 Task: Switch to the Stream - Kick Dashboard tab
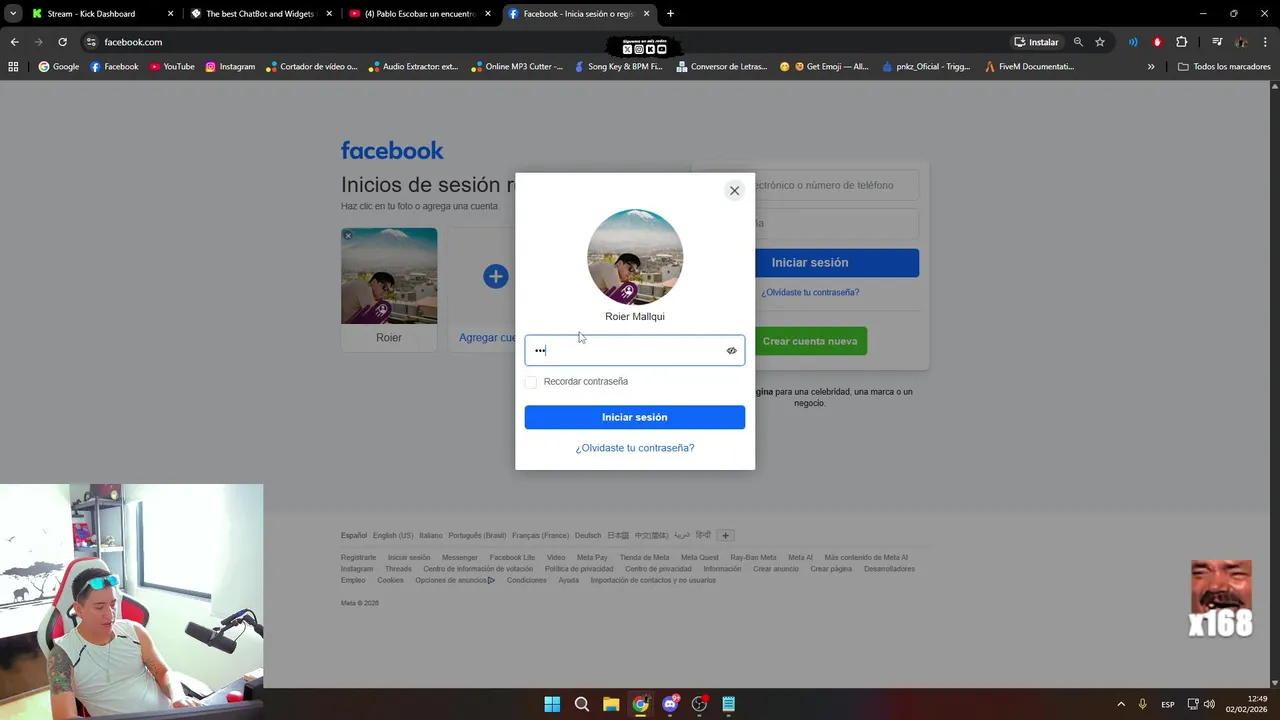tap(103, 14)
